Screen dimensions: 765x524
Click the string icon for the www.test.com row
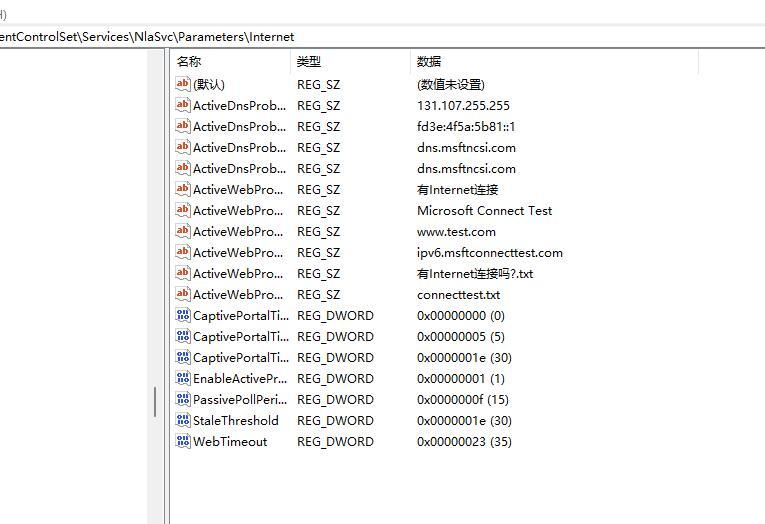[x=183, y=232]
